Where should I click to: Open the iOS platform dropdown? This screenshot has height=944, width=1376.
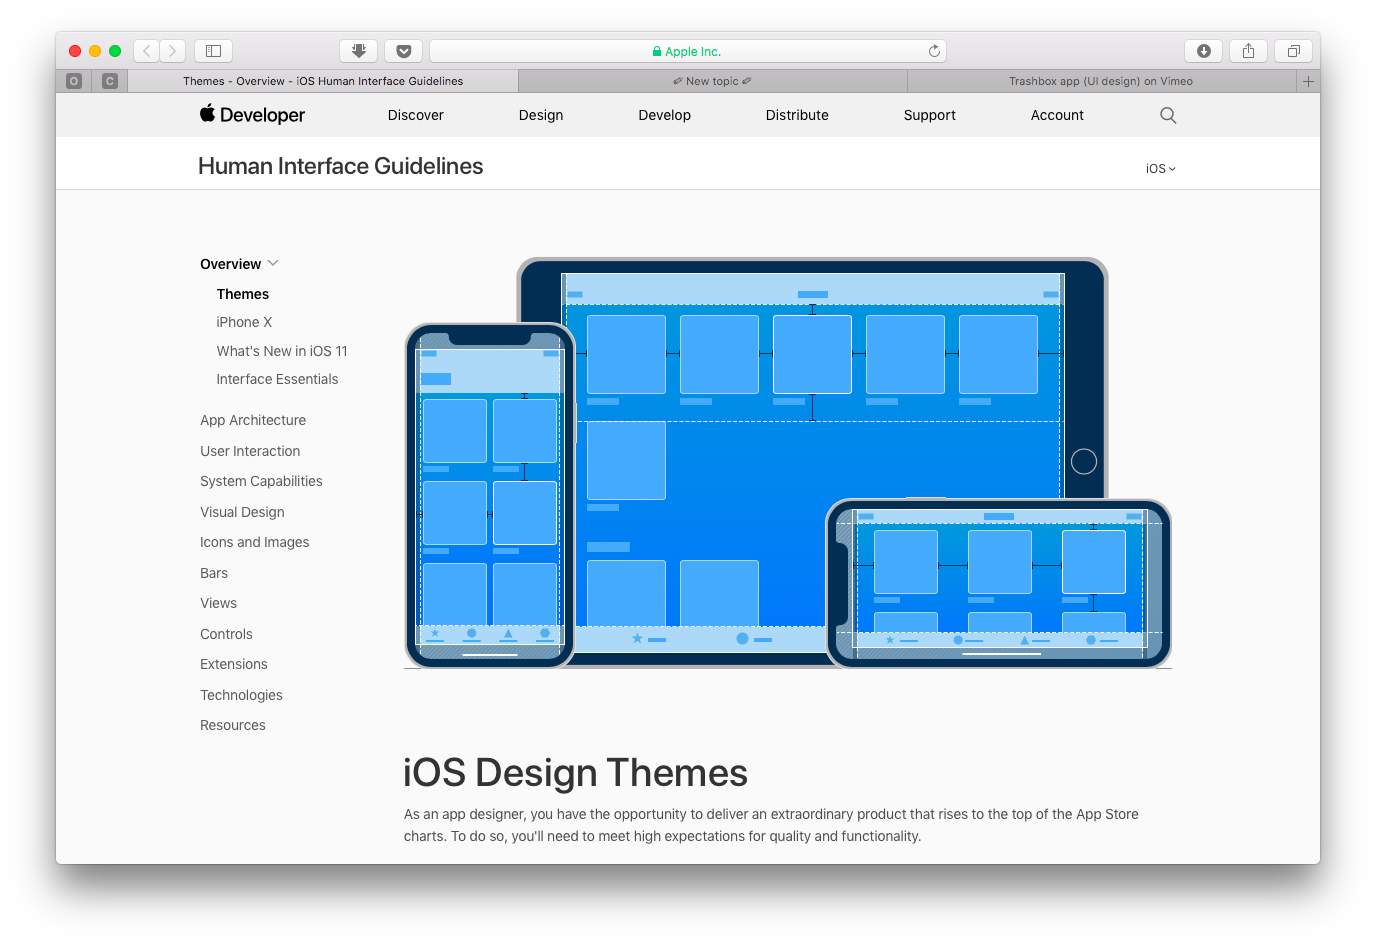(x=1161, y=169)
